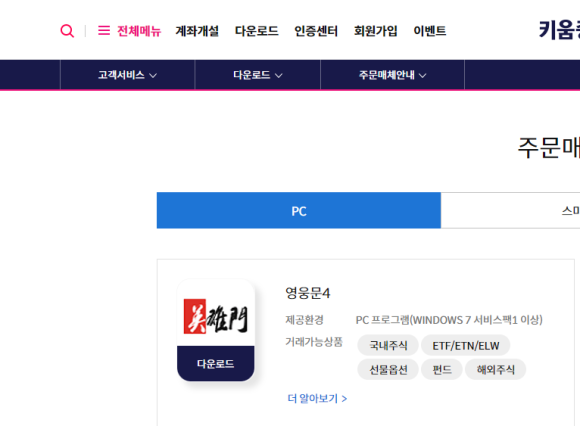Click the 선물옵션 tag

point(388,369)
